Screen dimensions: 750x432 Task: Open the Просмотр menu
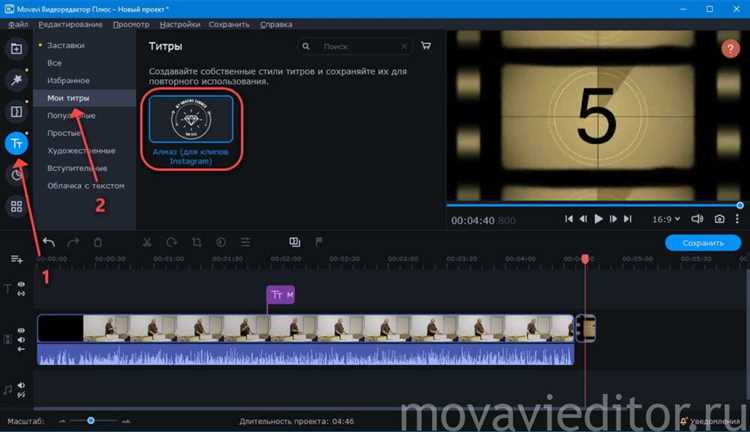131,24
